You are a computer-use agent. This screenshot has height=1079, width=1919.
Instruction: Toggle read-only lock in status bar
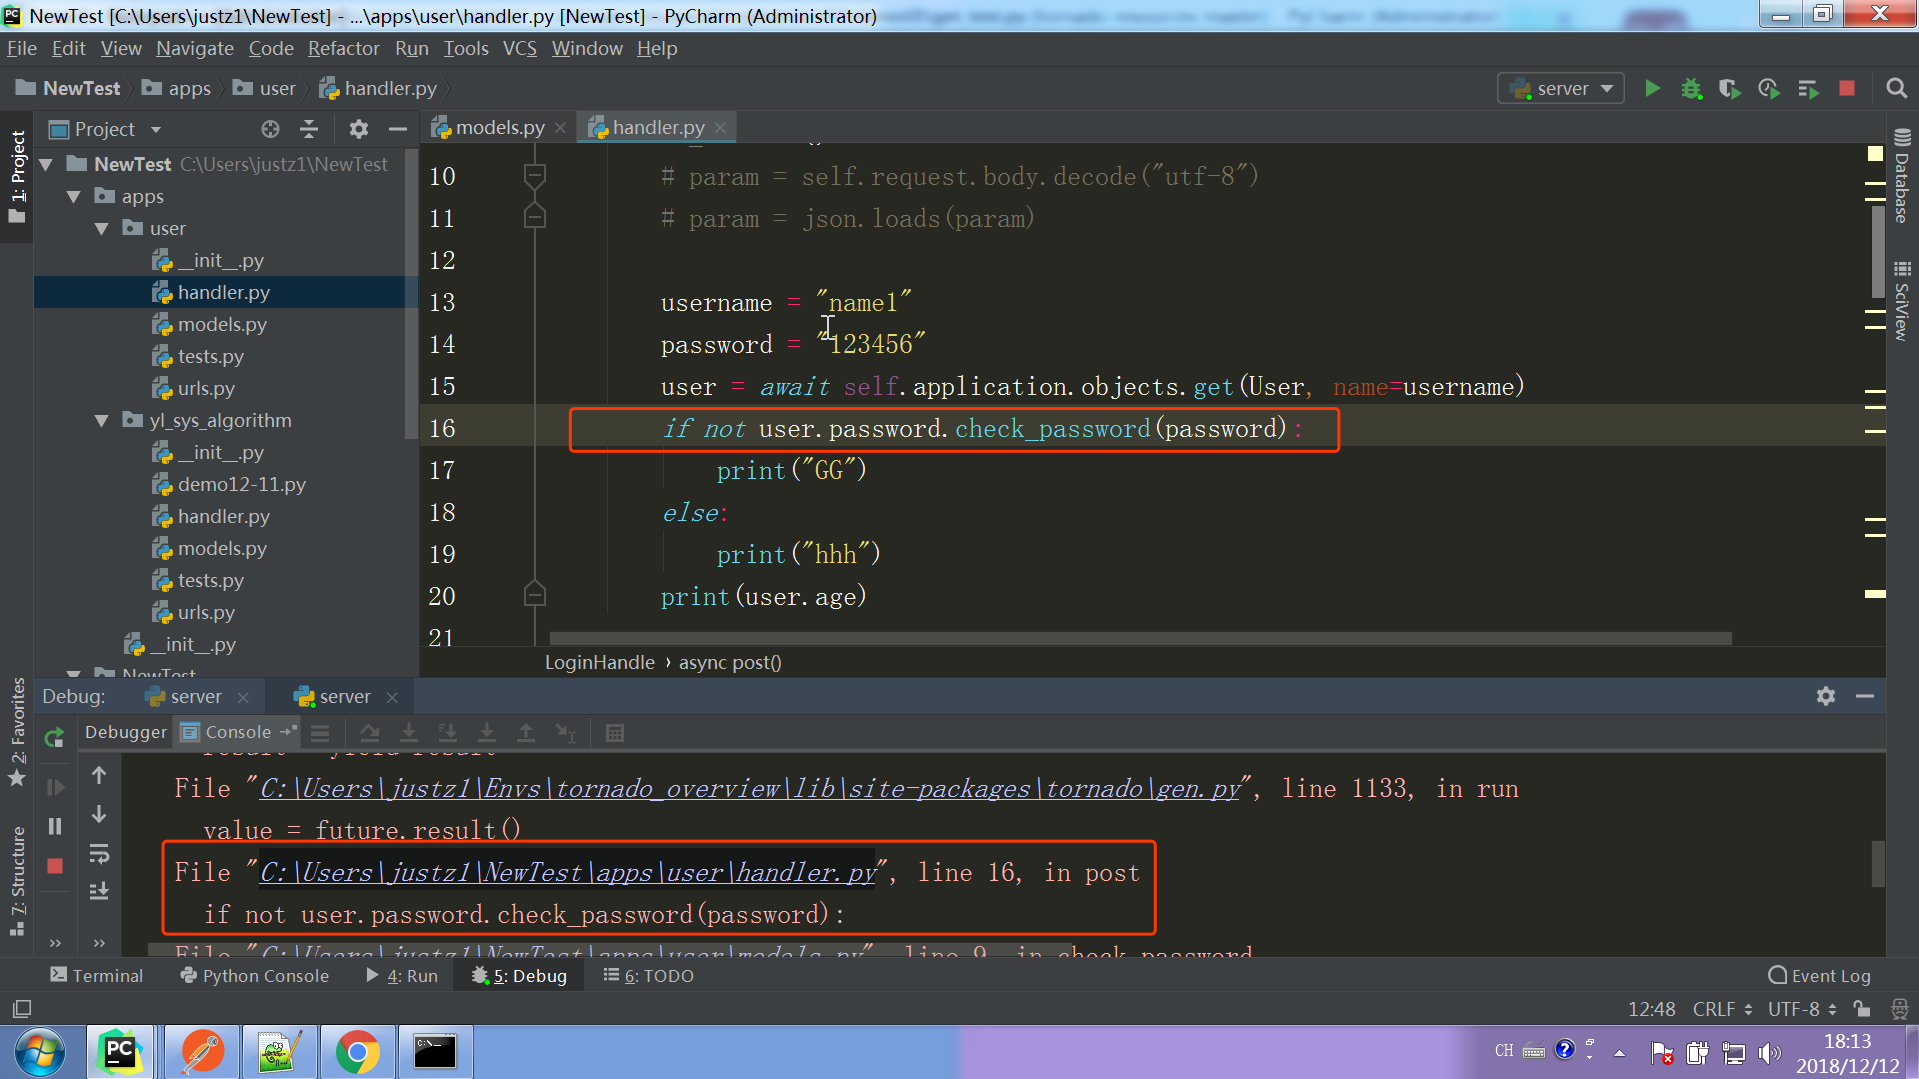[1861, 1009]
